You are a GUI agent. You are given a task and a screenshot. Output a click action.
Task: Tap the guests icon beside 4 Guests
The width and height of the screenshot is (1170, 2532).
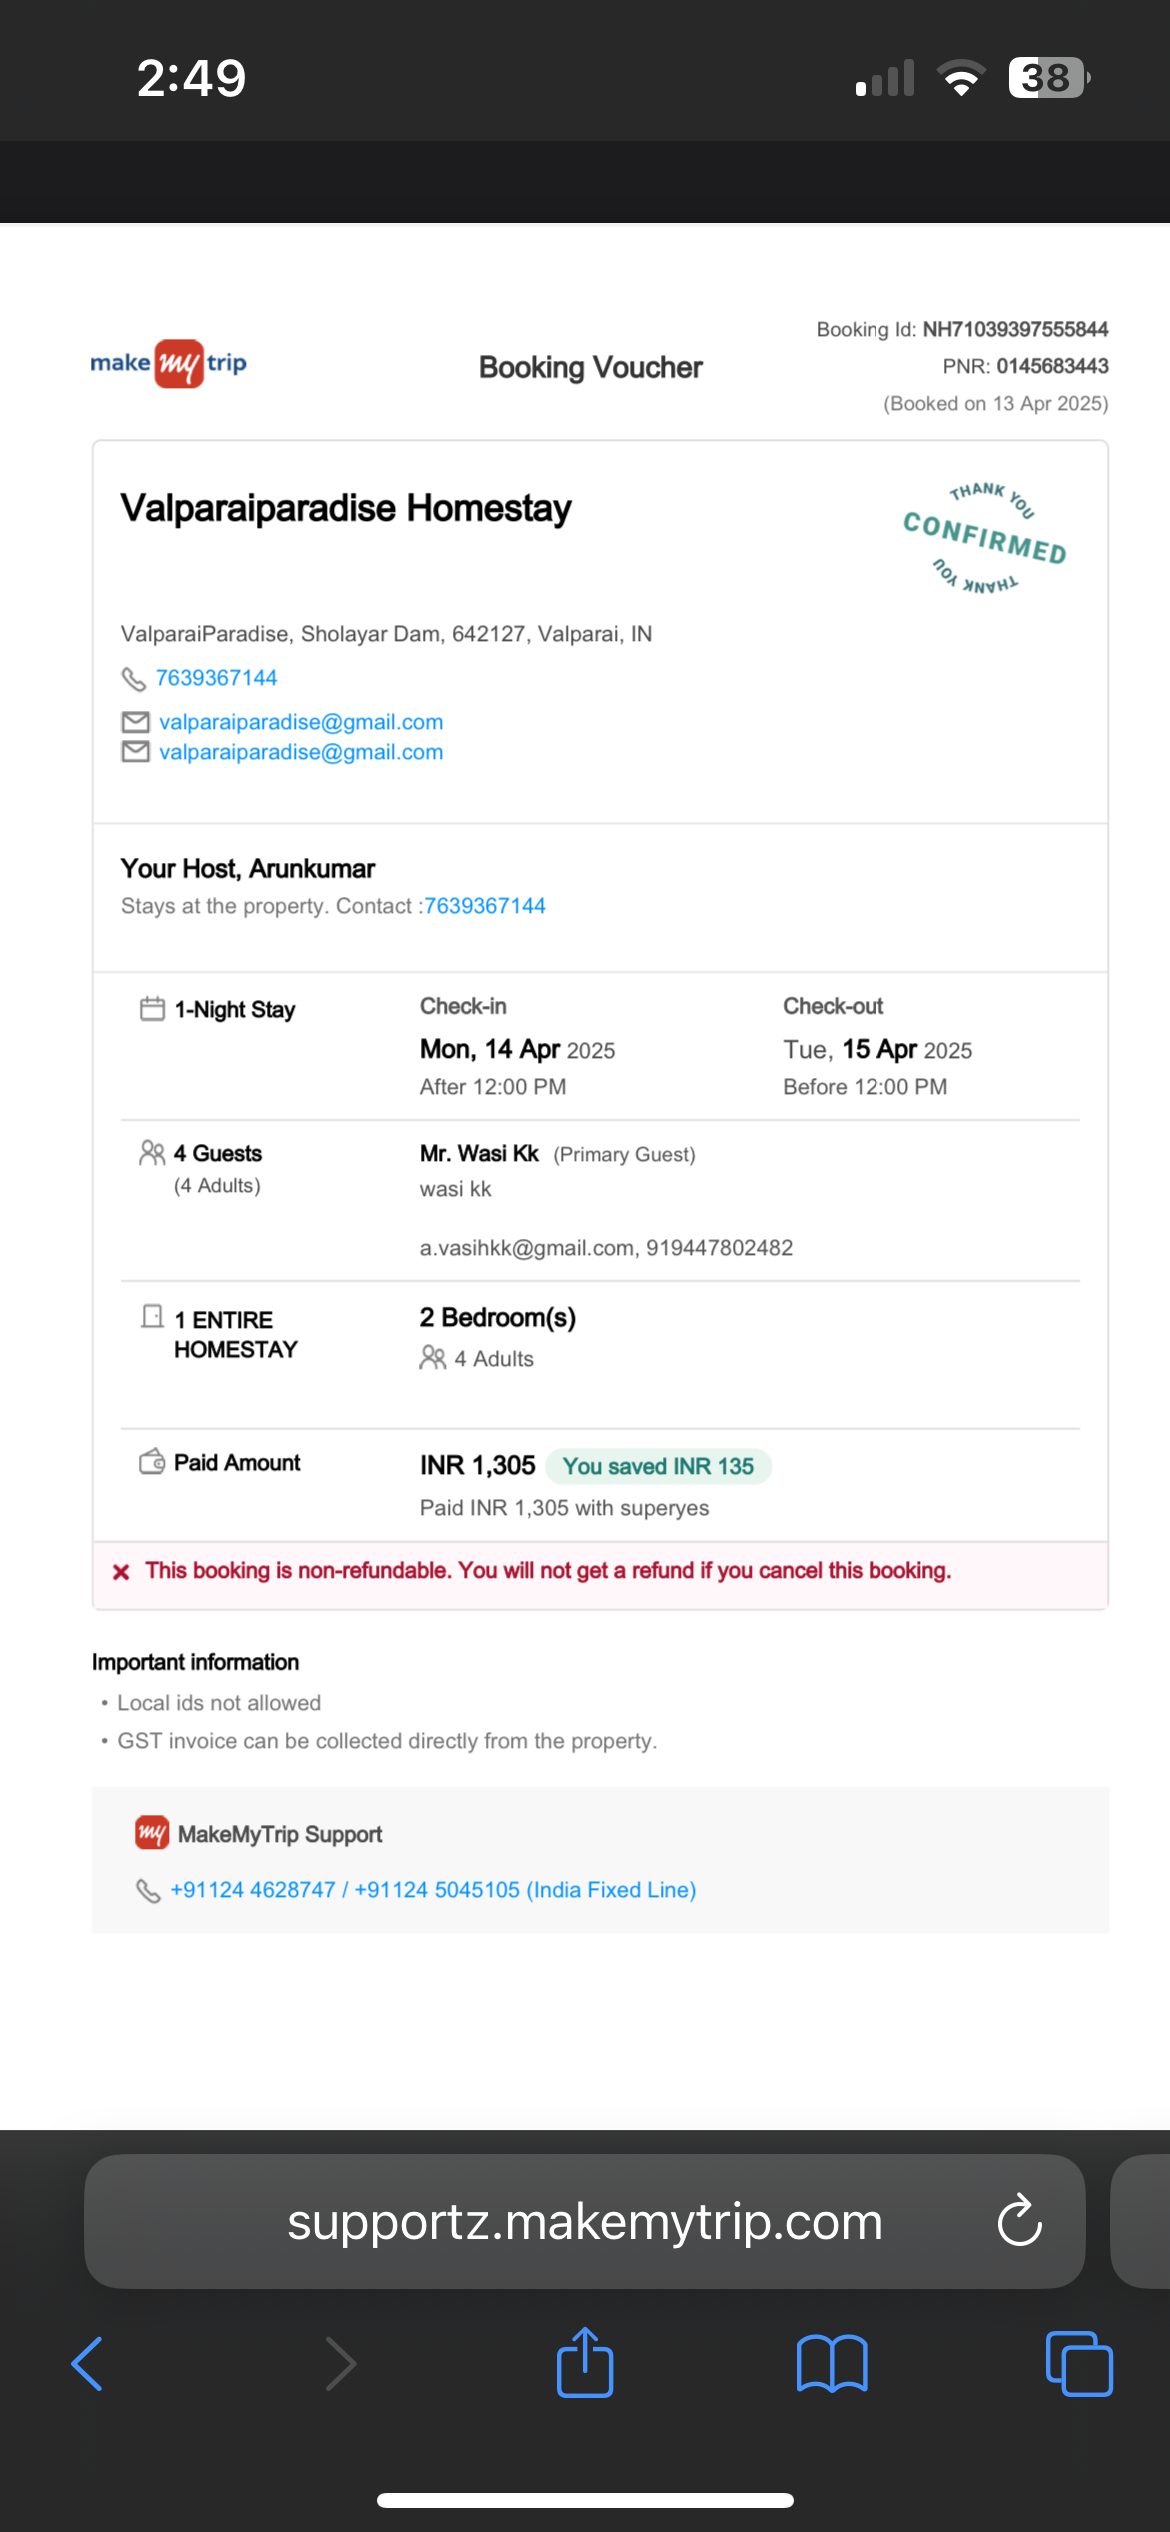pos(152,1153)
